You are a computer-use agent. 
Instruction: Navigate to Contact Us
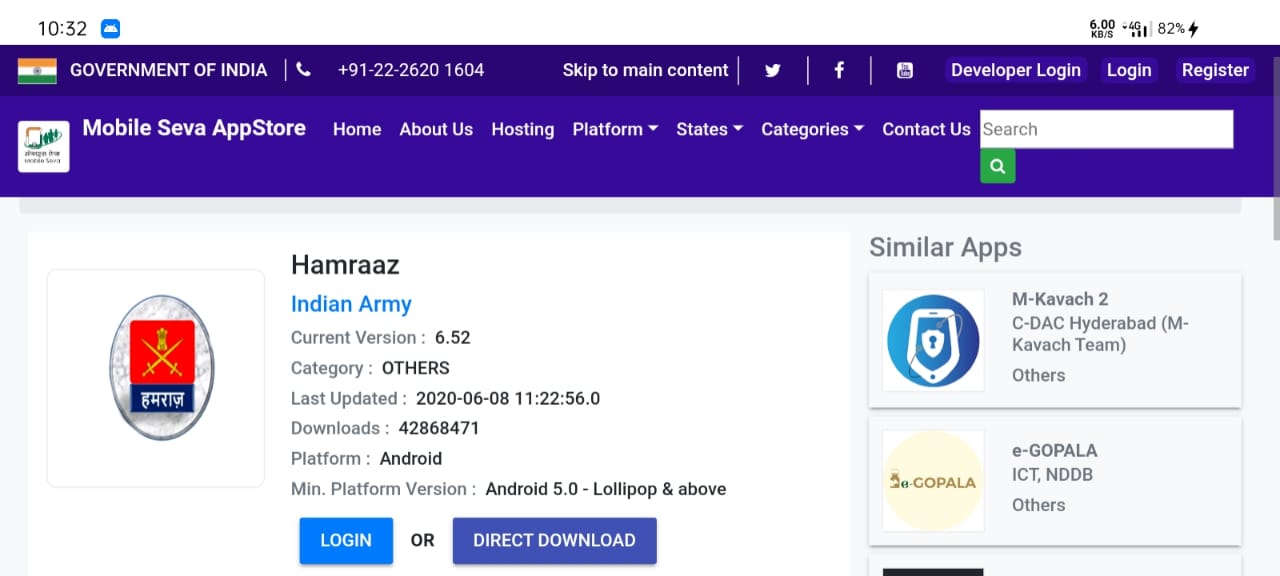coord(926,129)
